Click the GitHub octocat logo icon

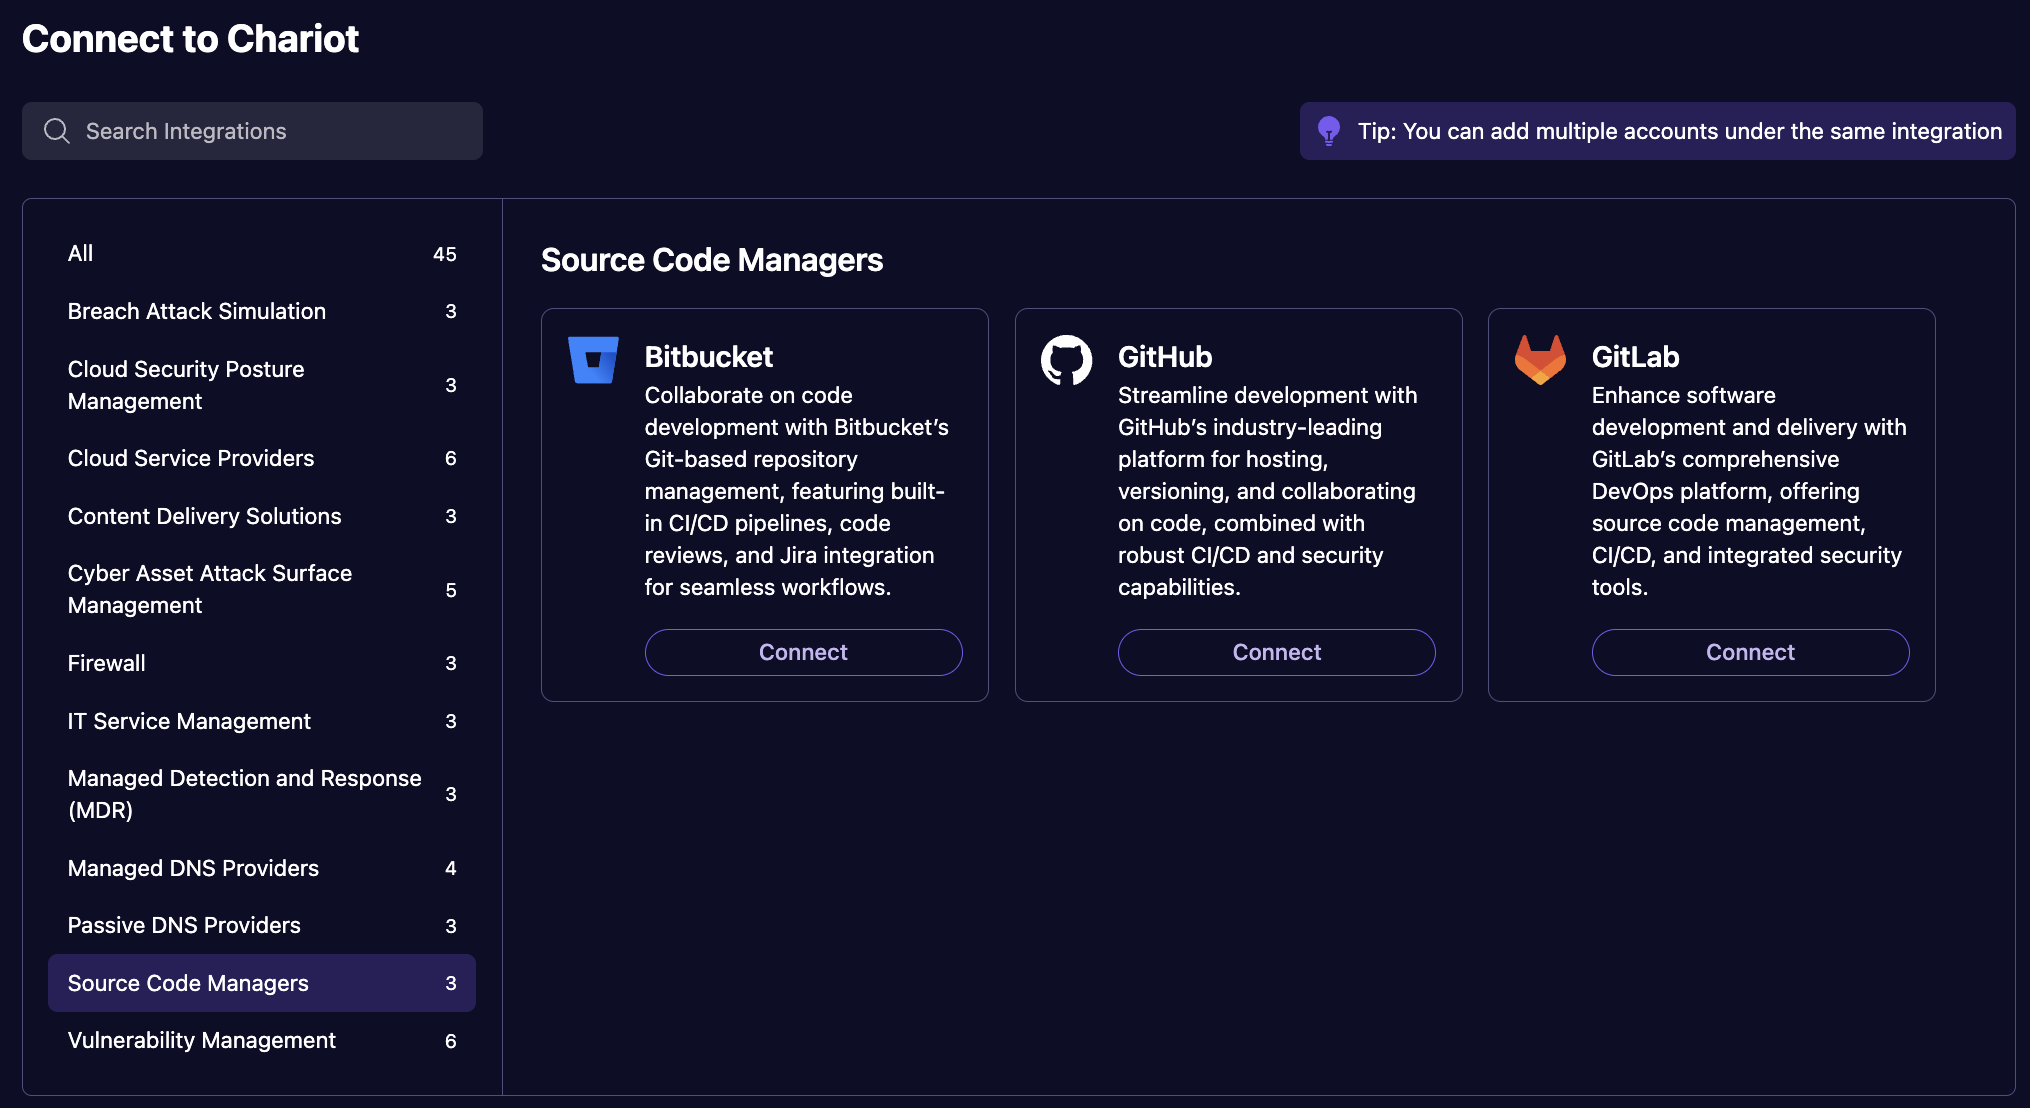coord(1066,360)
